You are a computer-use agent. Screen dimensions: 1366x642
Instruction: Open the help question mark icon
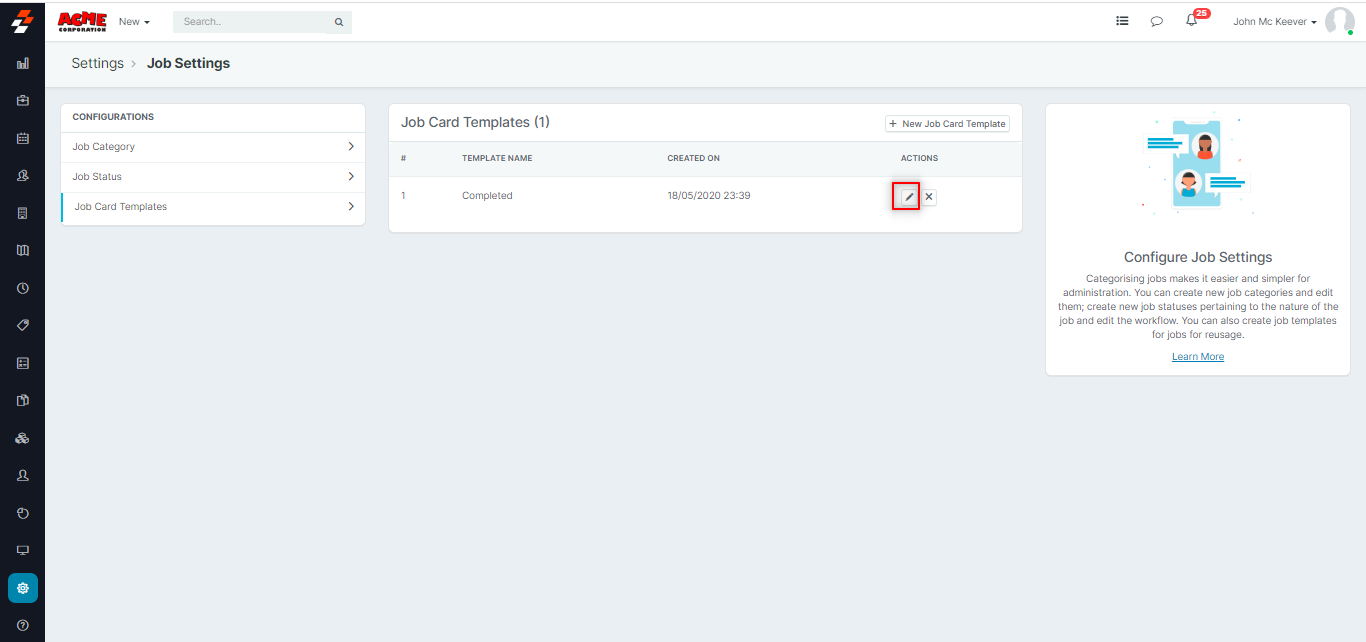(x=23, y=625)
